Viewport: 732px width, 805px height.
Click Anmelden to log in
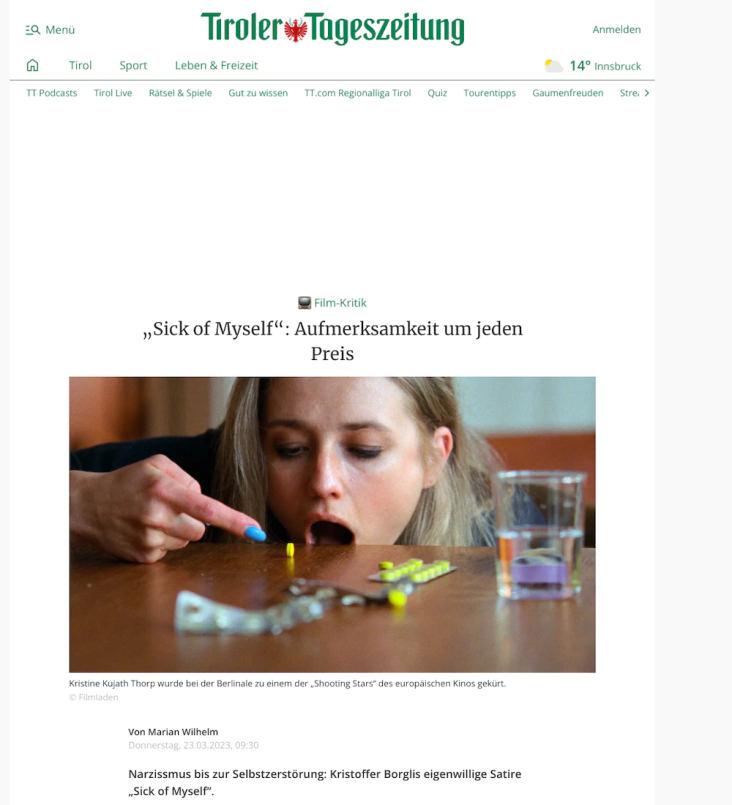point(617,29)
